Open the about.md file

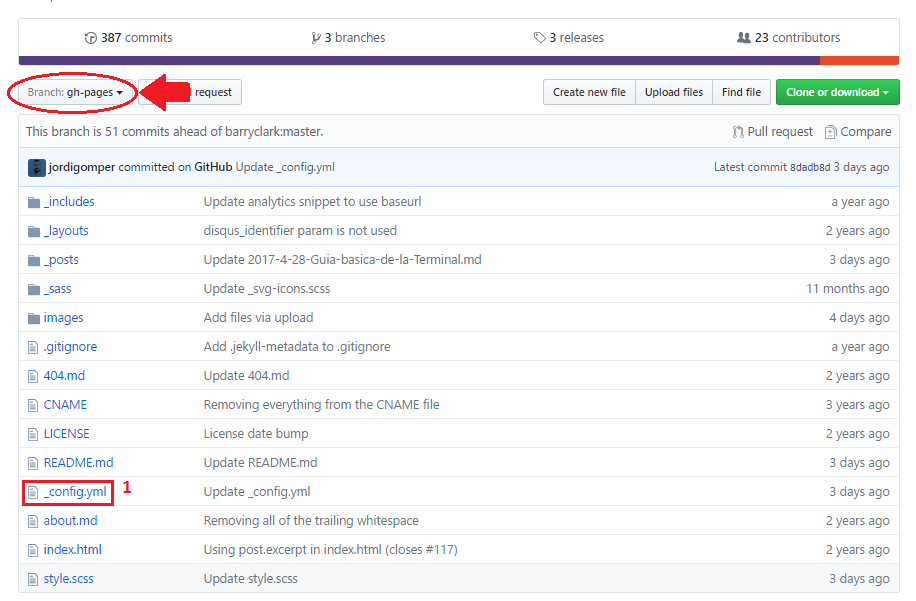[x=71, y=521]
